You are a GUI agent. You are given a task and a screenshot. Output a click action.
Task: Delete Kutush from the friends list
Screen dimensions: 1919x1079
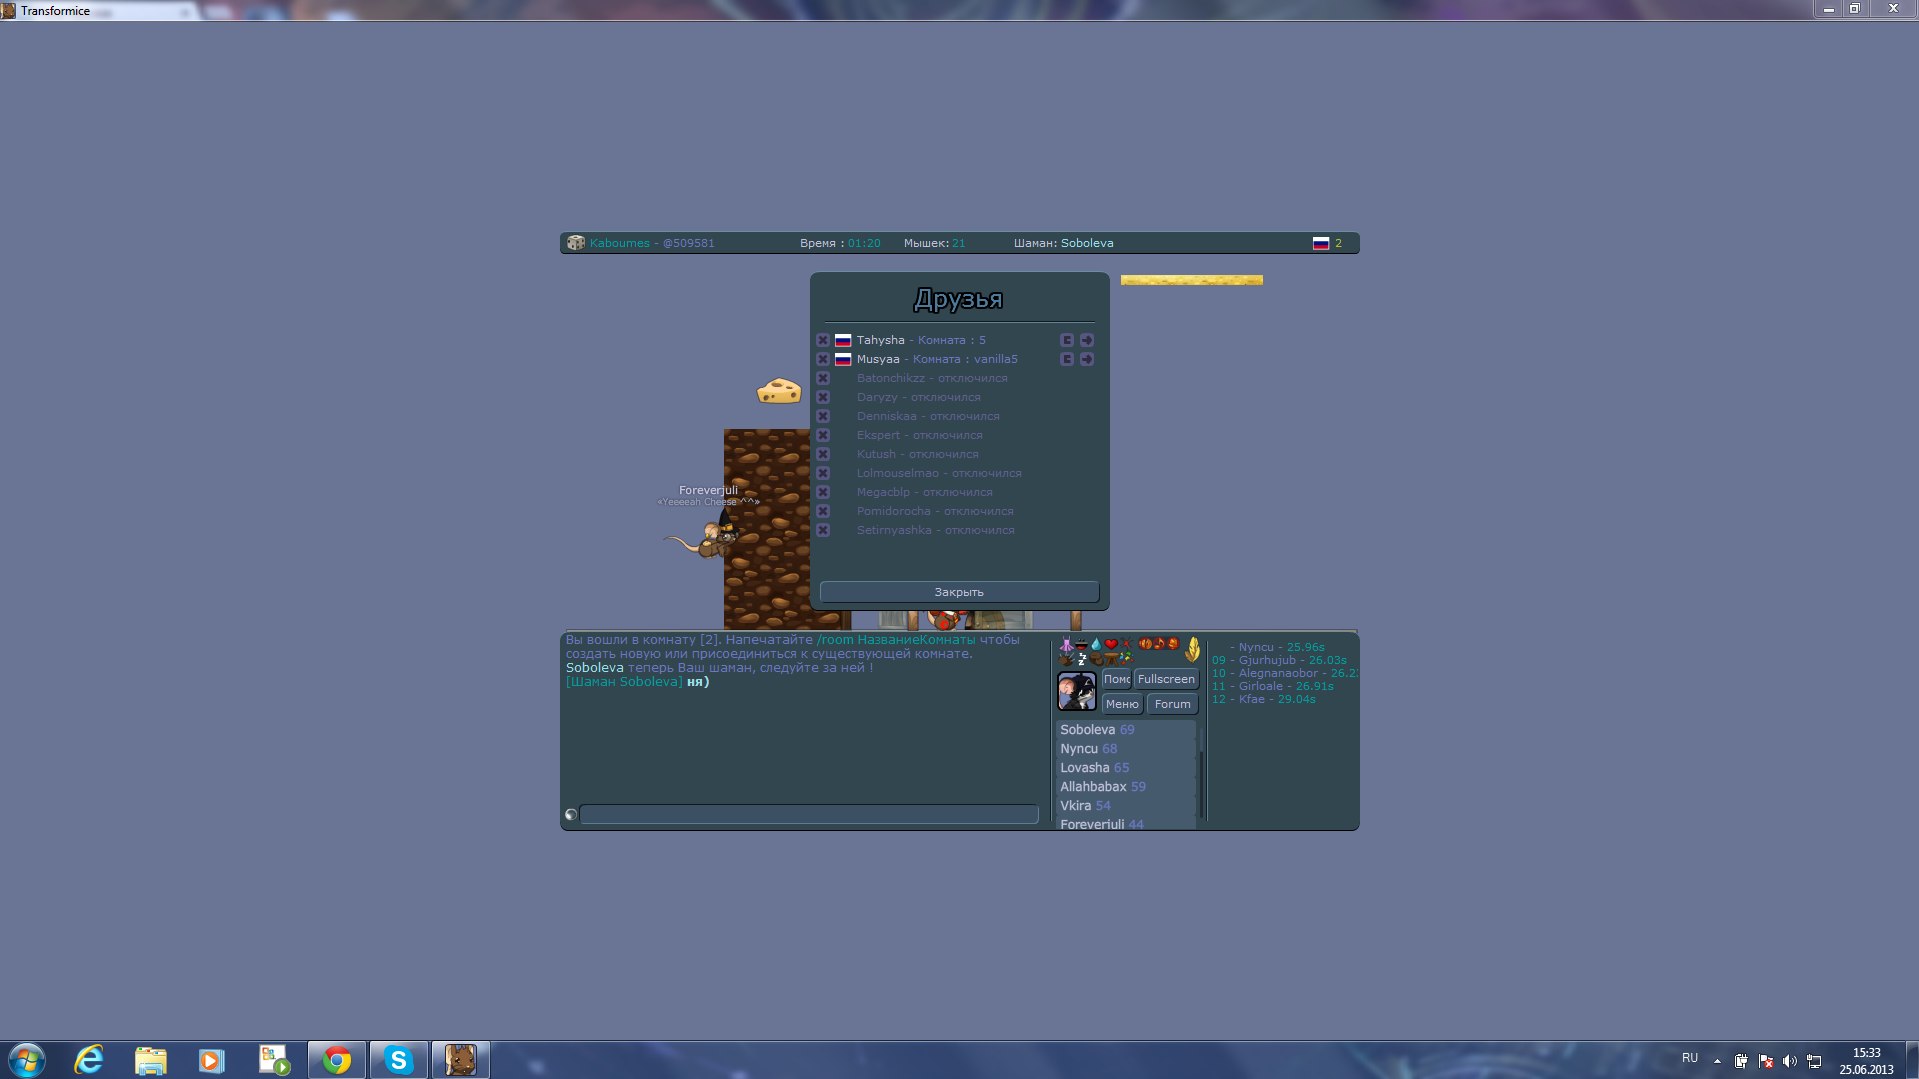[x=823, y=454]
